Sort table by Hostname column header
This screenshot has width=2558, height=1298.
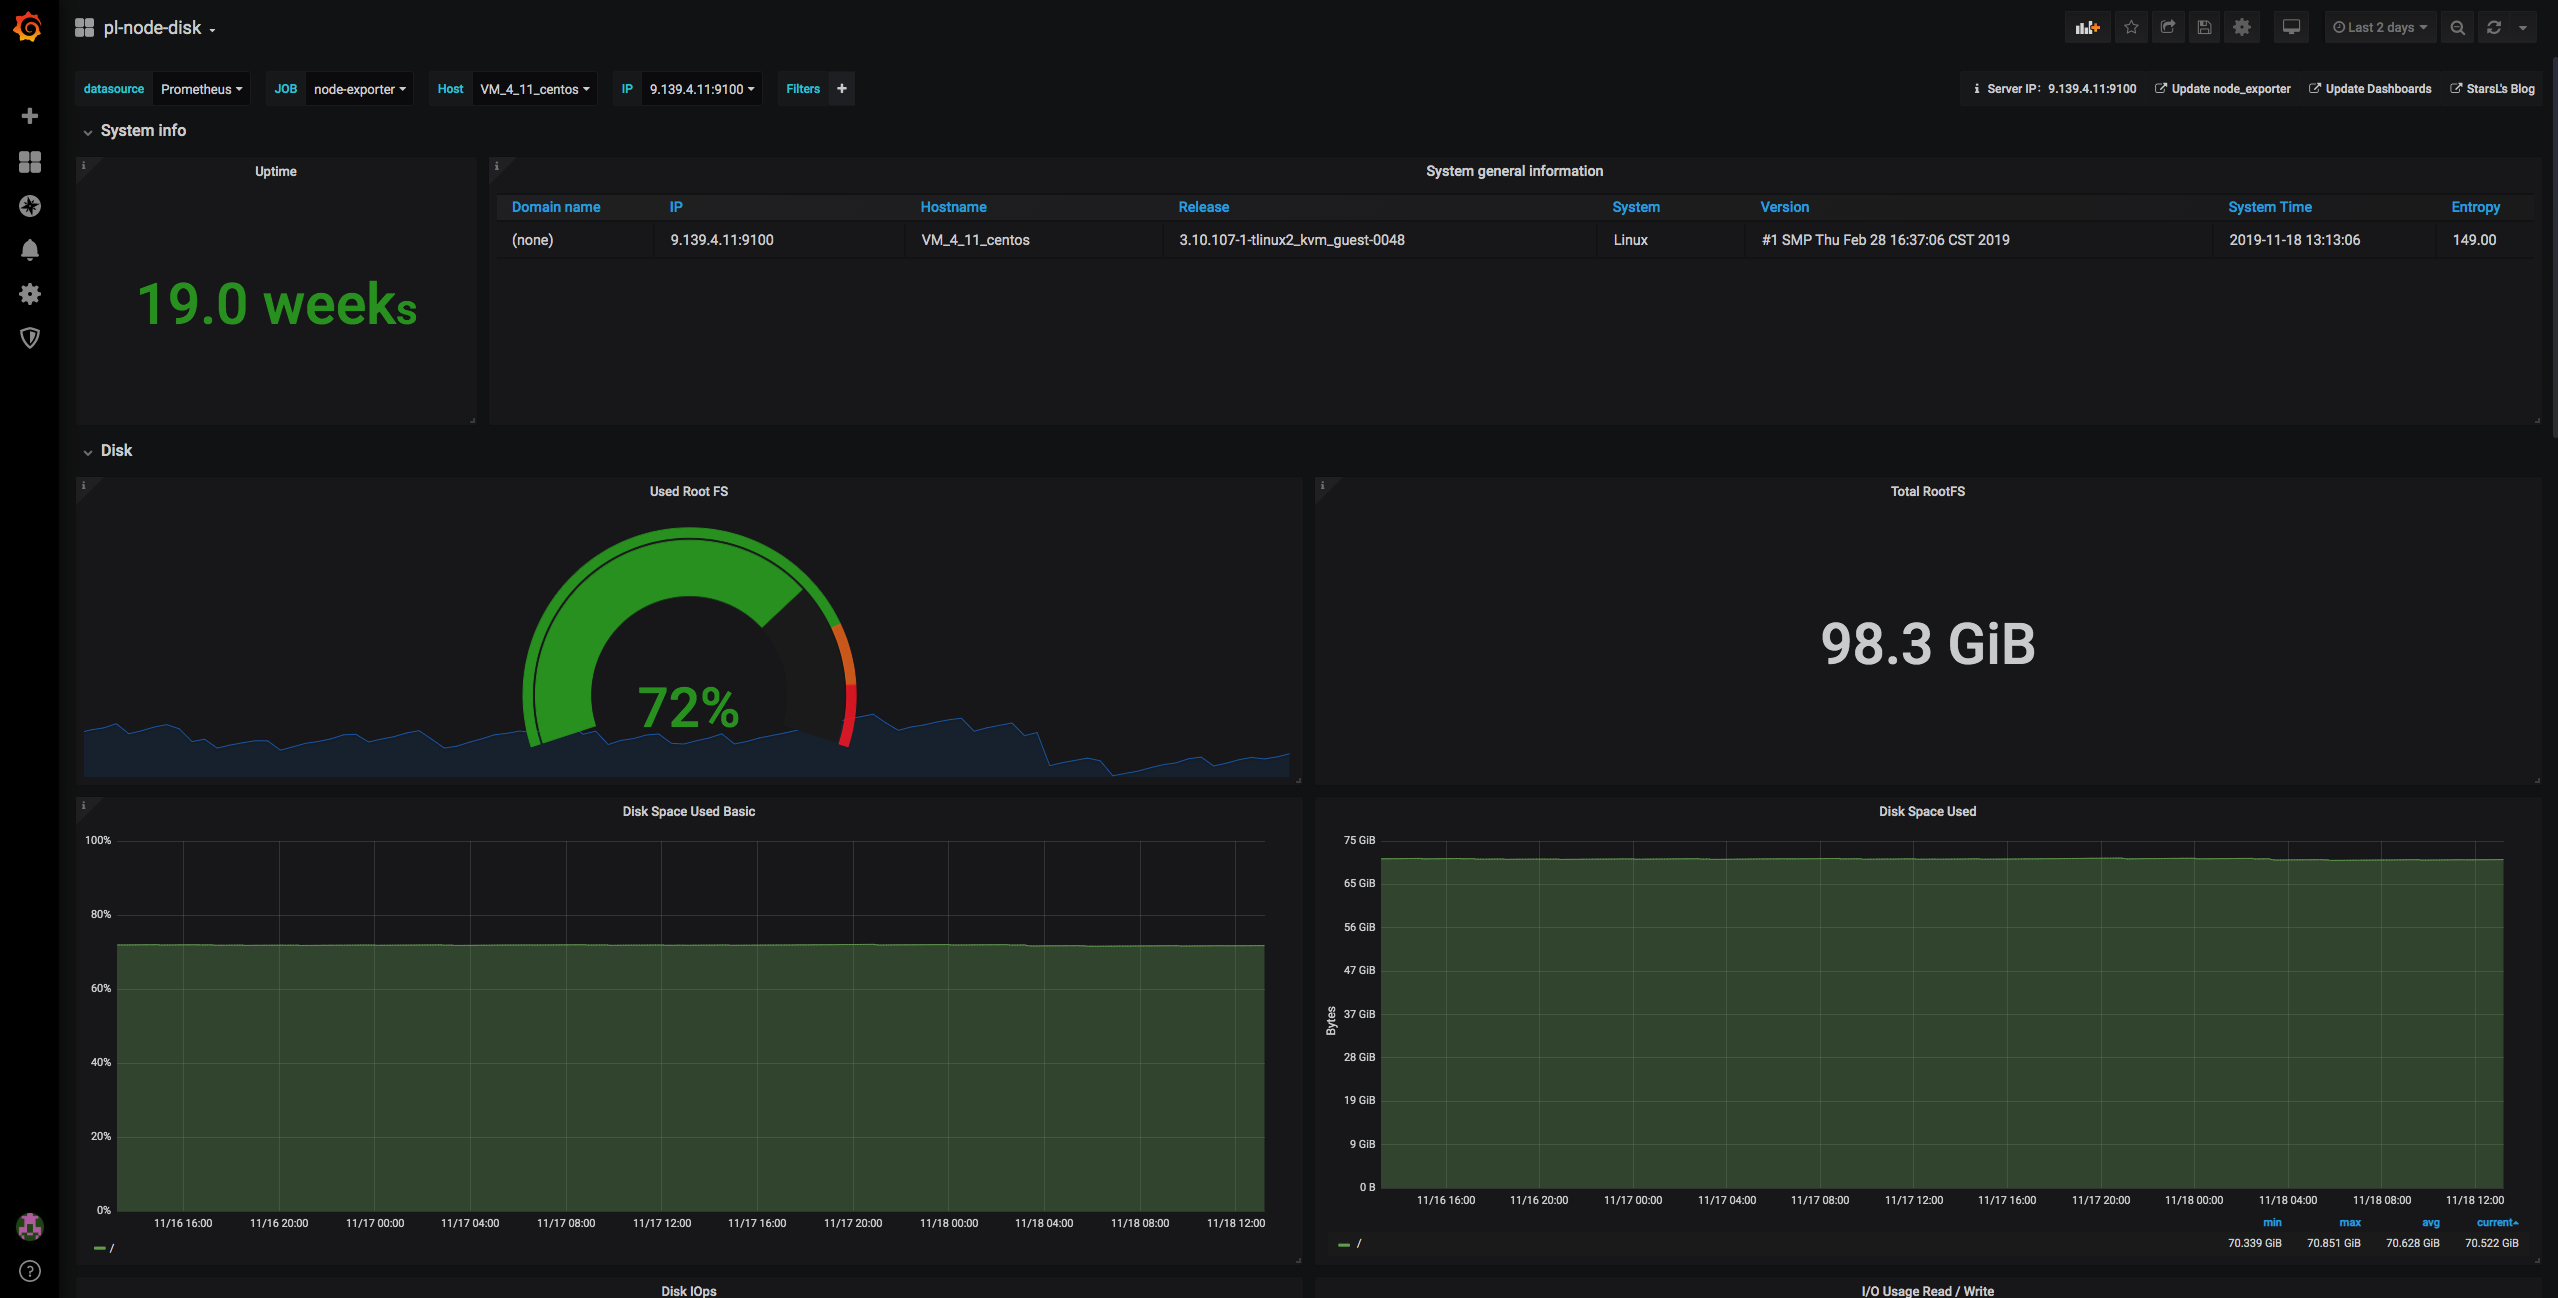953,207
